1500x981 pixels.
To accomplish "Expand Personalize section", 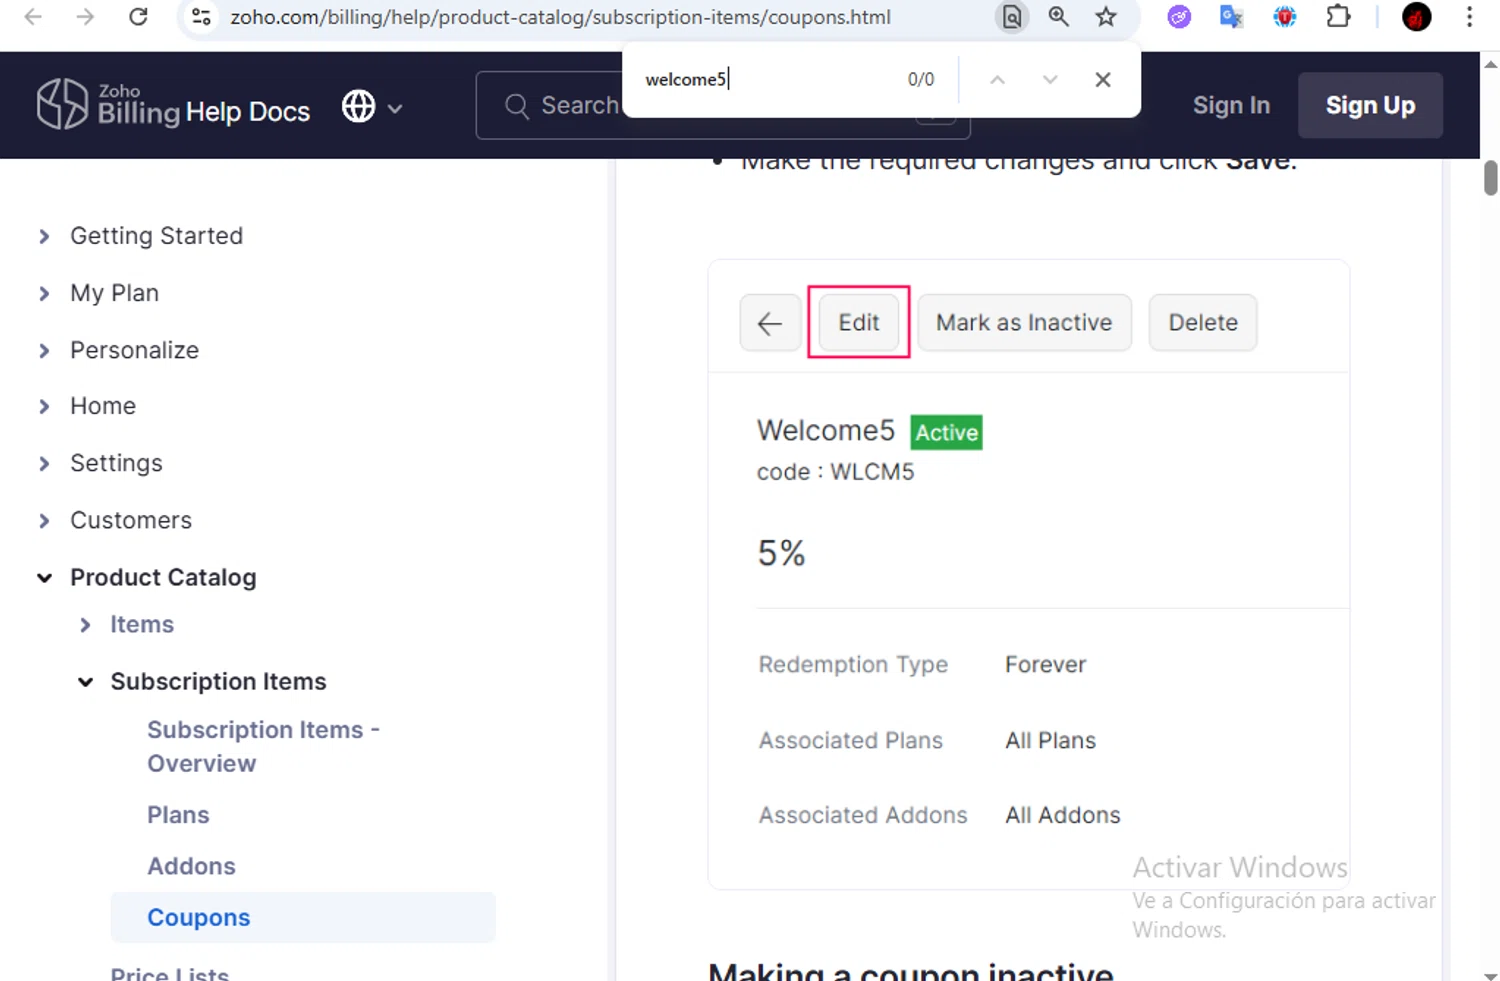I will [44, 350].
